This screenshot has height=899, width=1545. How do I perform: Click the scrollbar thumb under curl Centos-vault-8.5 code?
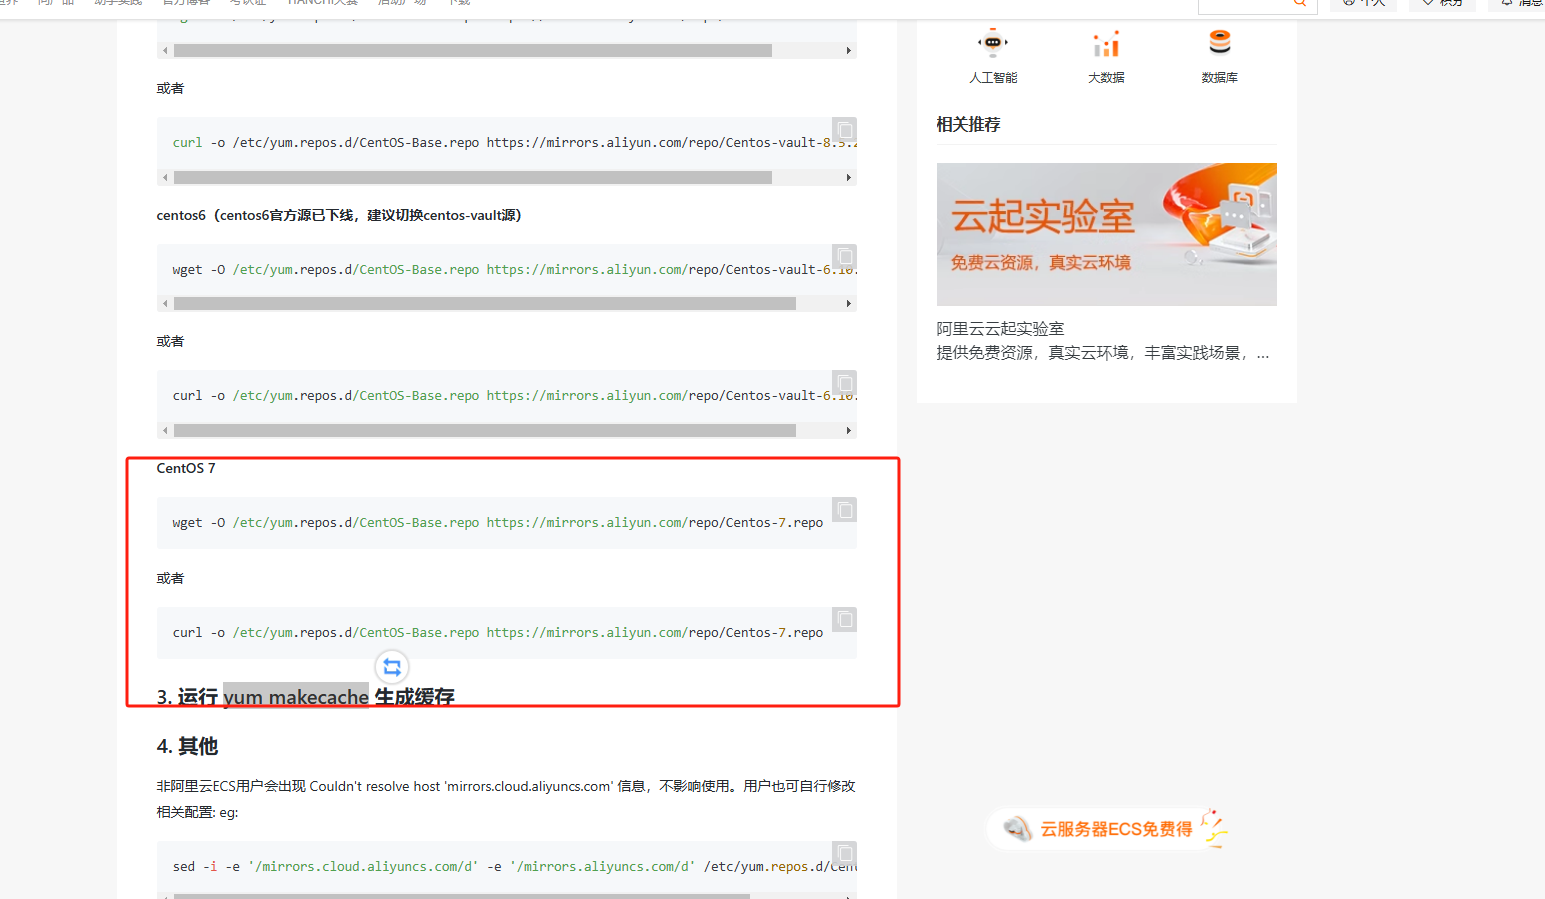pos(473,177)
